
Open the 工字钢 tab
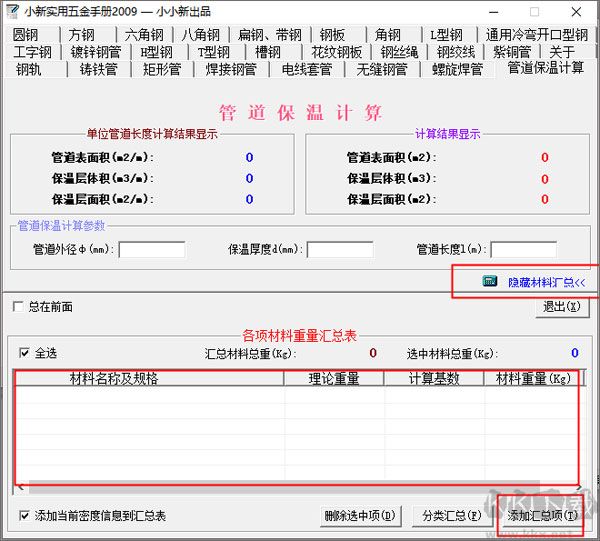32,52
